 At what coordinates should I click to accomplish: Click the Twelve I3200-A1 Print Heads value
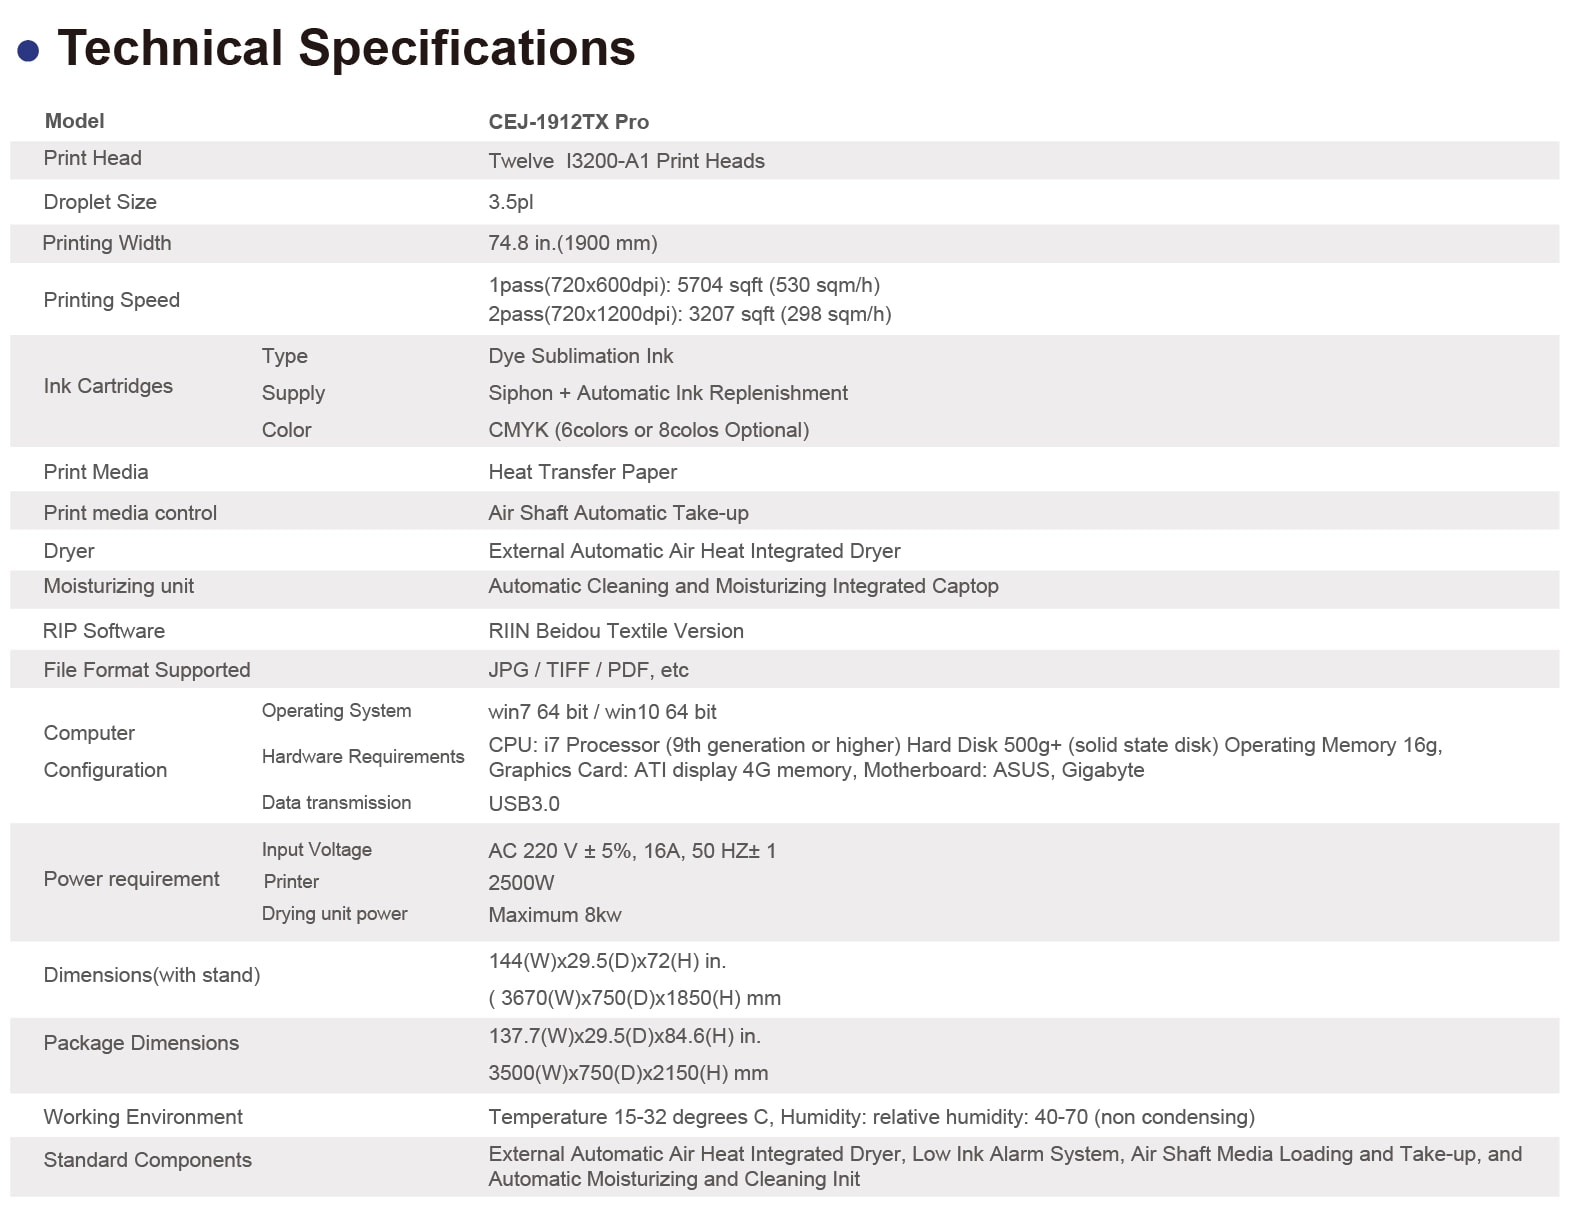(x=626, y=161)
